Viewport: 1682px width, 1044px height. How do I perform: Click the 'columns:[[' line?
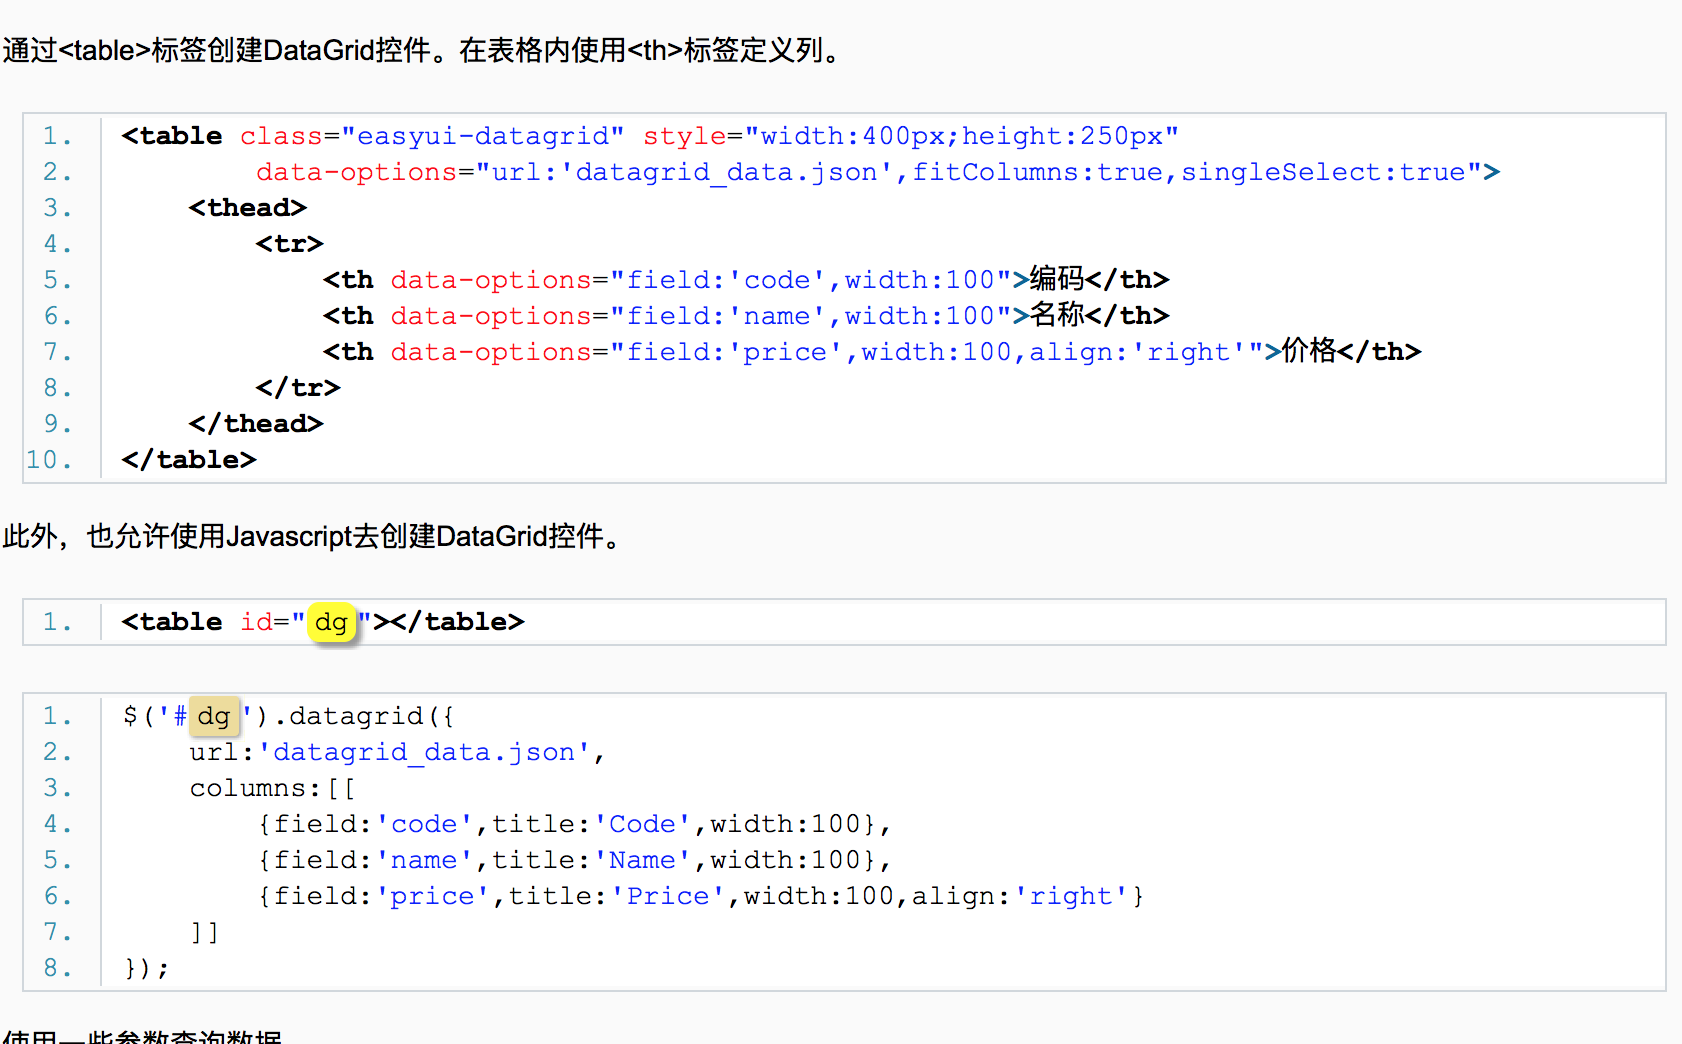click(272, 788)
